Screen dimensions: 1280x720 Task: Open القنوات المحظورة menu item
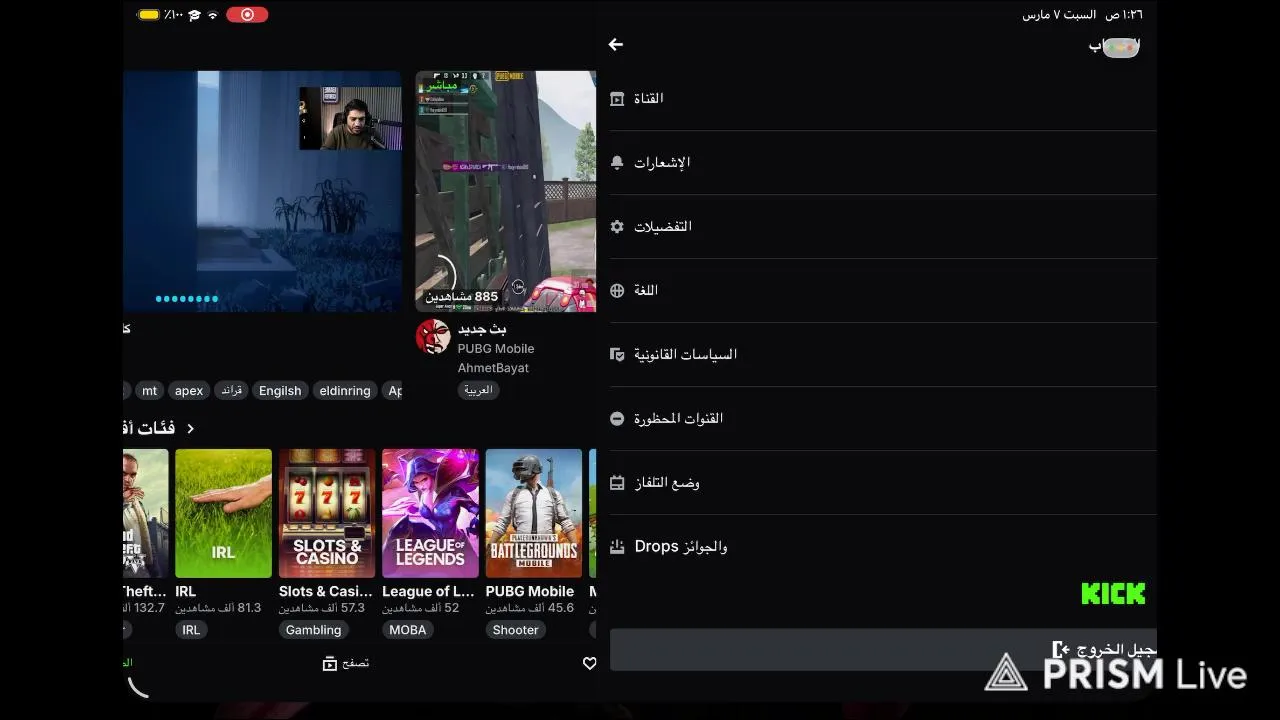[883, 419]
